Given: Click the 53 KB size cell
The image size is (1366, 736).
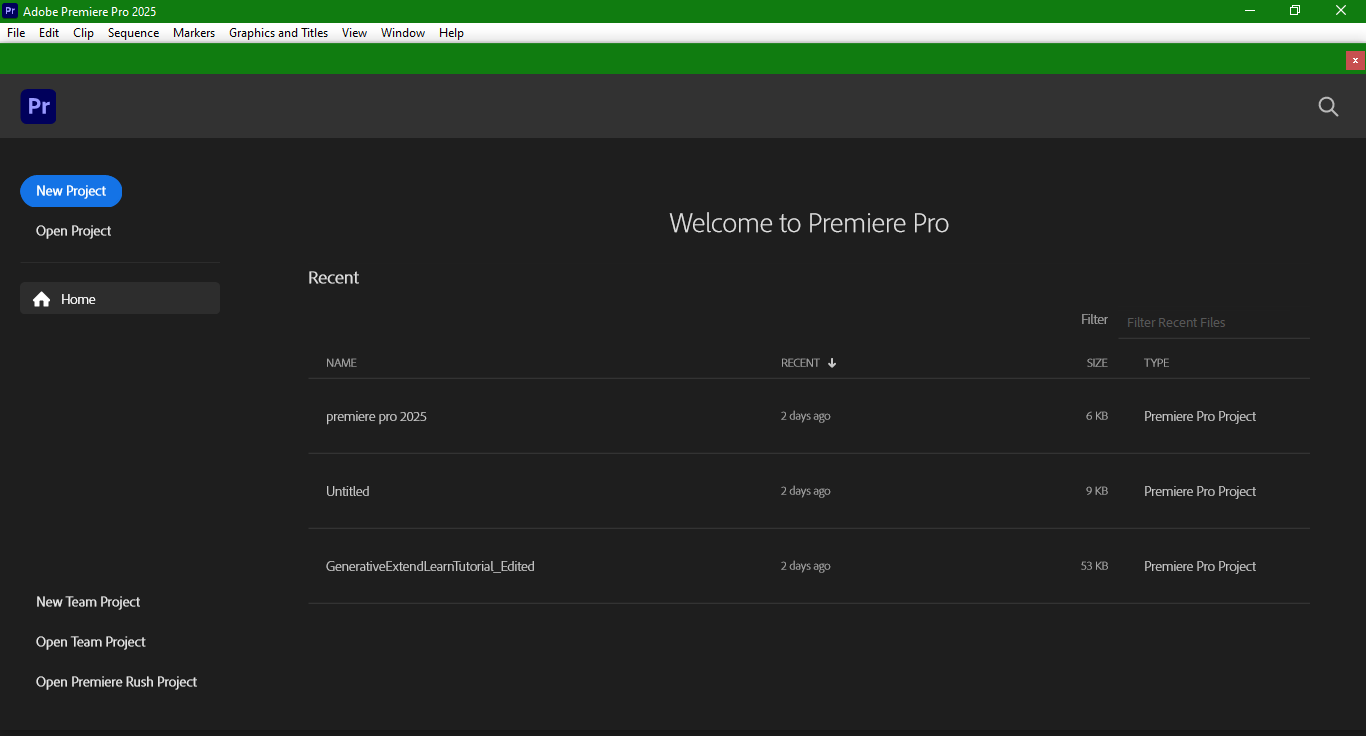Looking at the screenshot, I should coord(1094,566).
